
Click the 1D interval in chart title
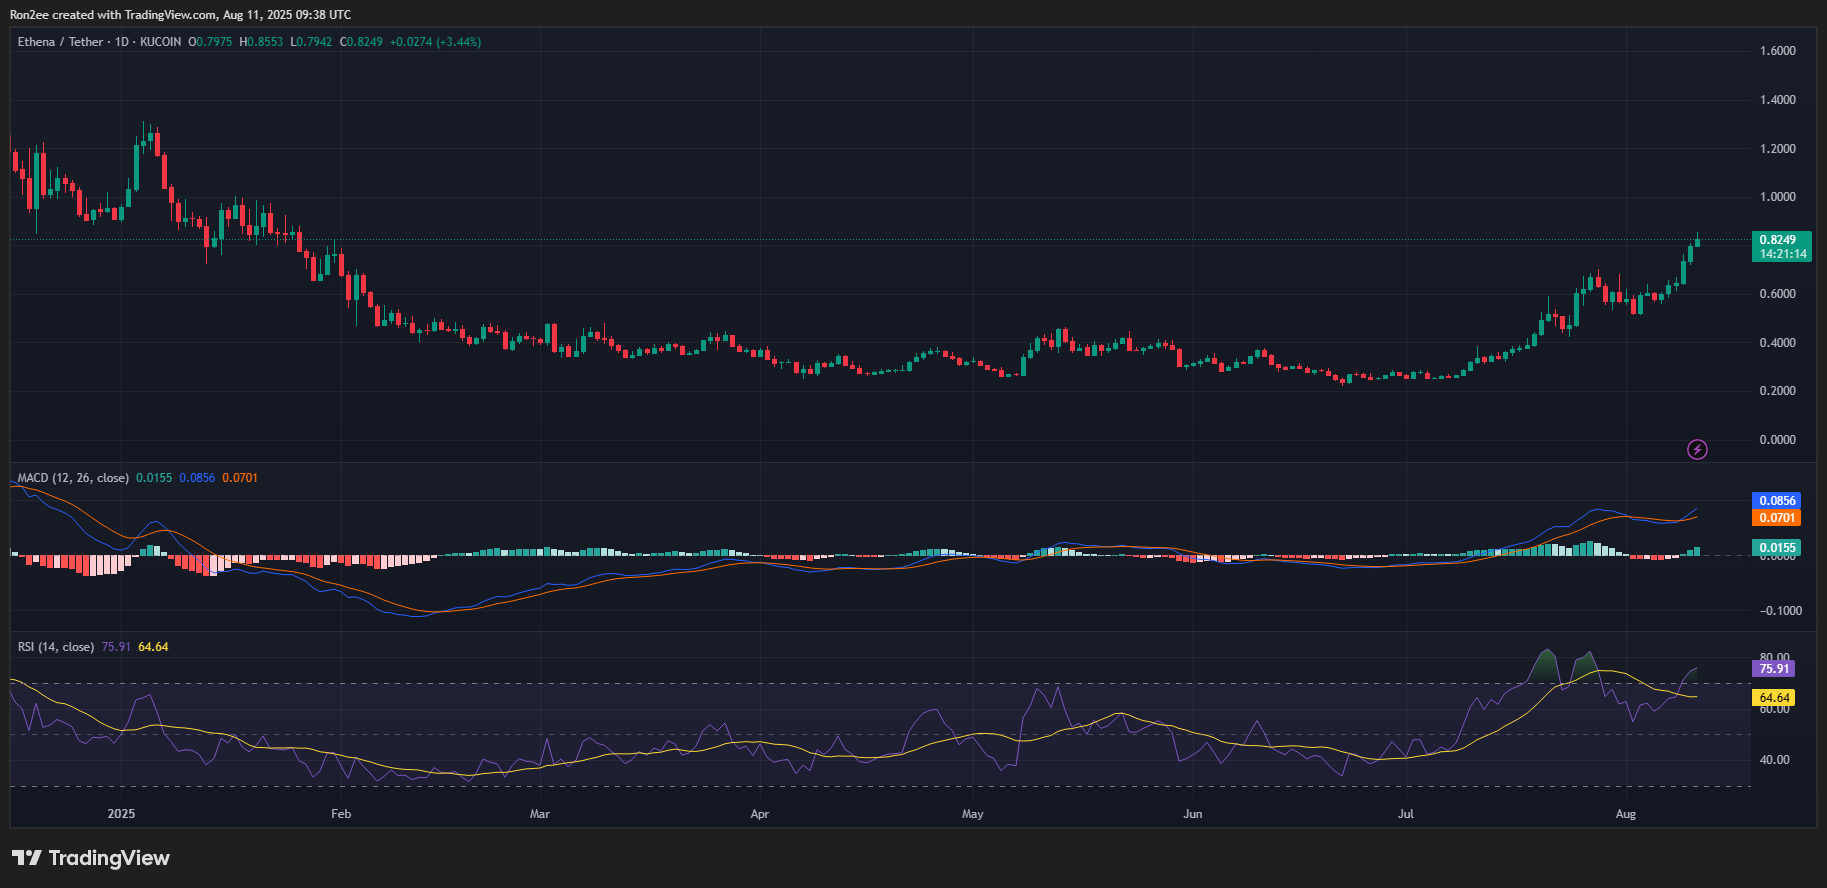122,42
